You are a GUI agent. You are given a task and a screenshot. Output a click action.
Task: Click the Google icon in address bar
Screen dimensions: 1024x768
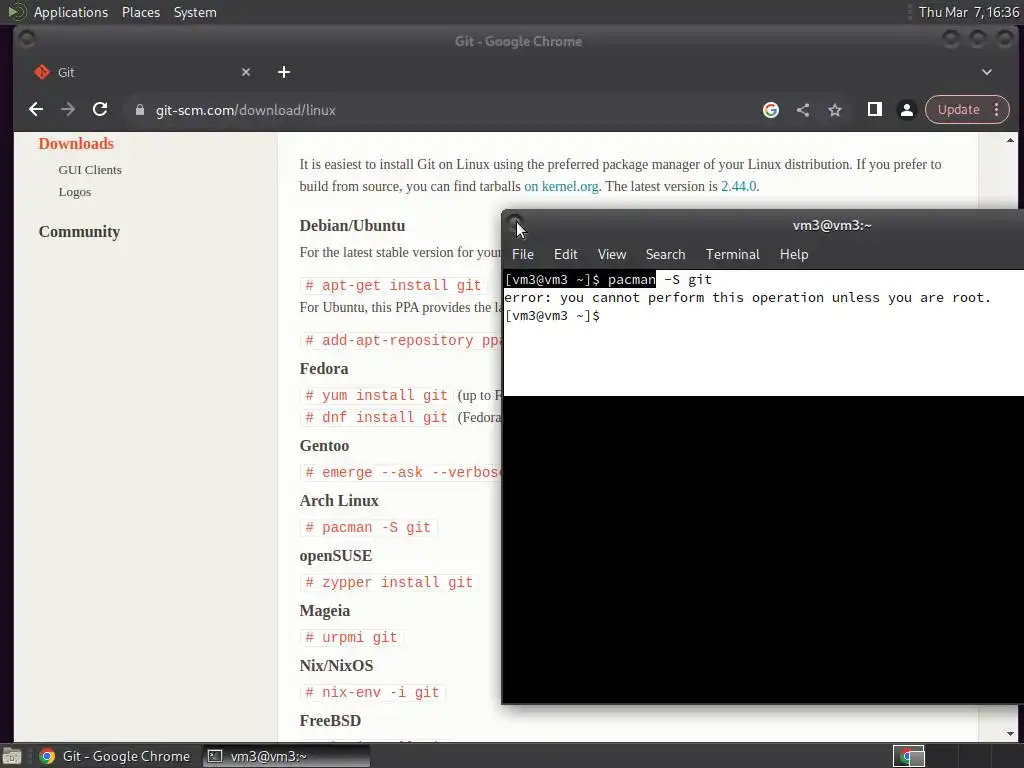(771, 110)
